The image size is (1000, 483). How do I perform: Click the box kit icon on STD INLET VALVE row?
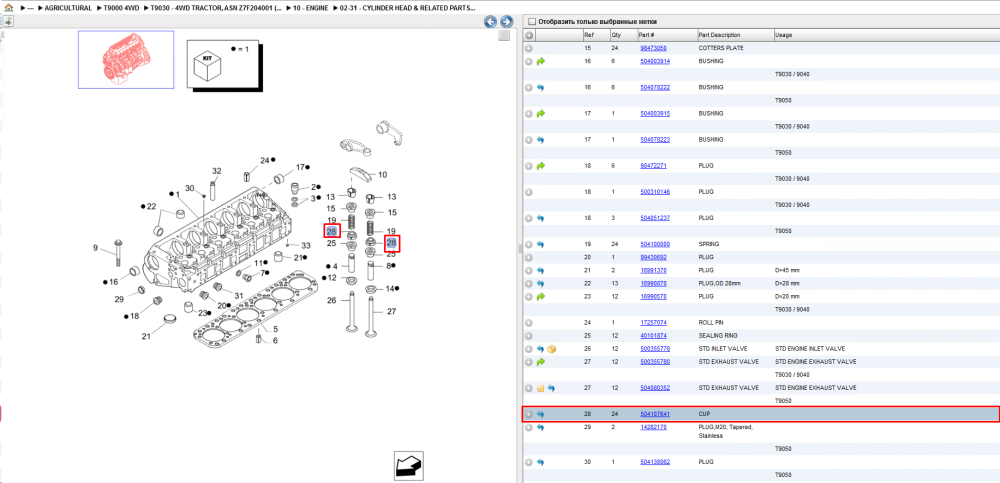[x=552, y=349]
